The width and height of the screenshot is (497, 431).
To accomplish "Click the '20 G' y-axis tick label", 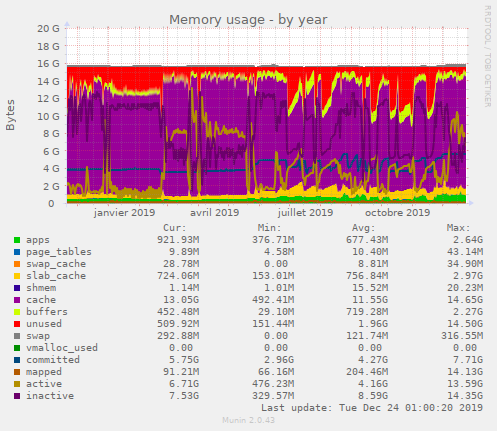I will coord(48,29).
